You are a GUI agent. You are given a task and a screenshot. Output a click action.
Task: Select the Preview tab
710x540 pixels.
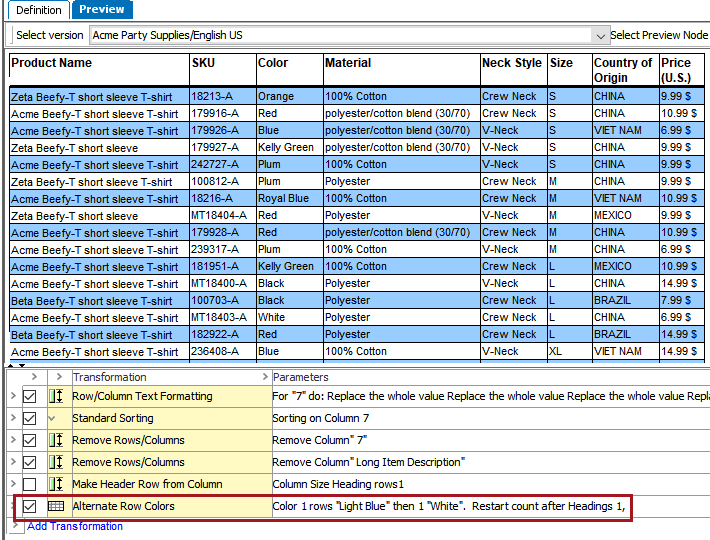tap(102, 10)
